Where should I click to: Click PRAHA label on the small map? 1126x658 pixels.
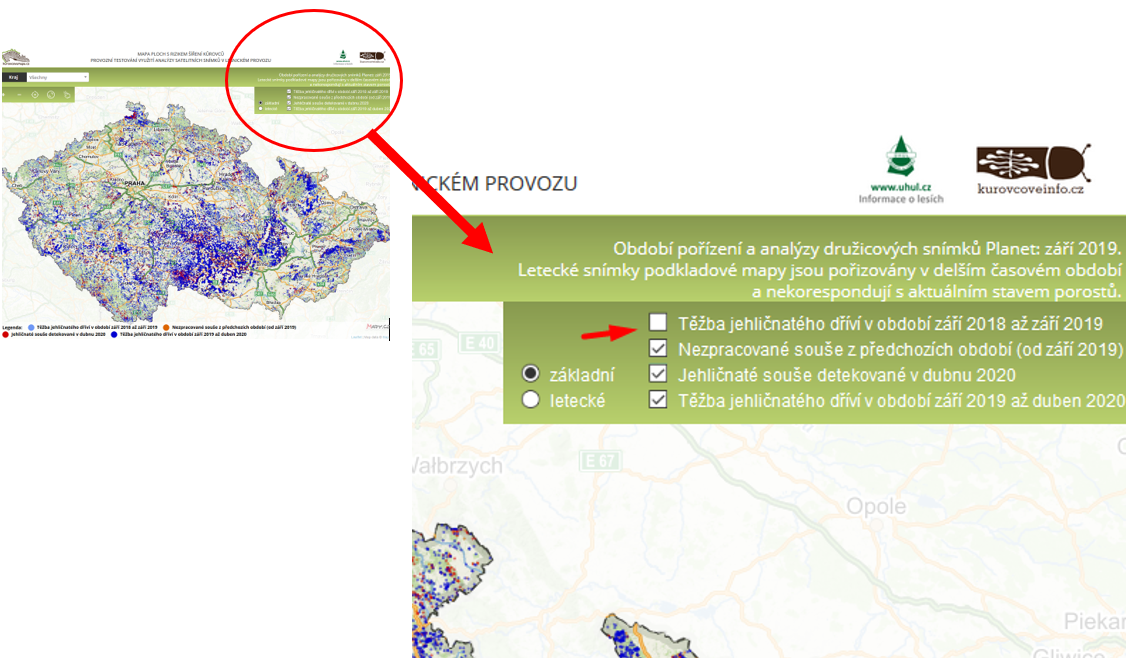tap(130, 185)
